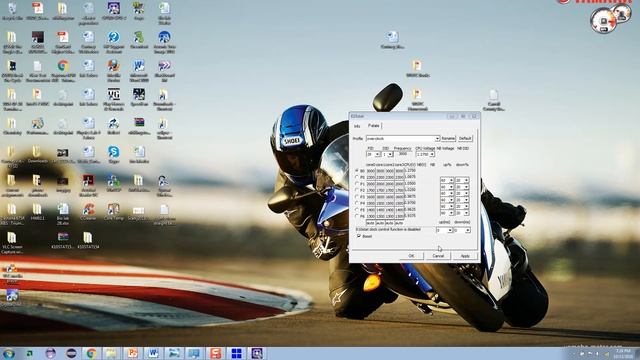
Task: Switch to the P-state tab
Action: tap(373, 126)
